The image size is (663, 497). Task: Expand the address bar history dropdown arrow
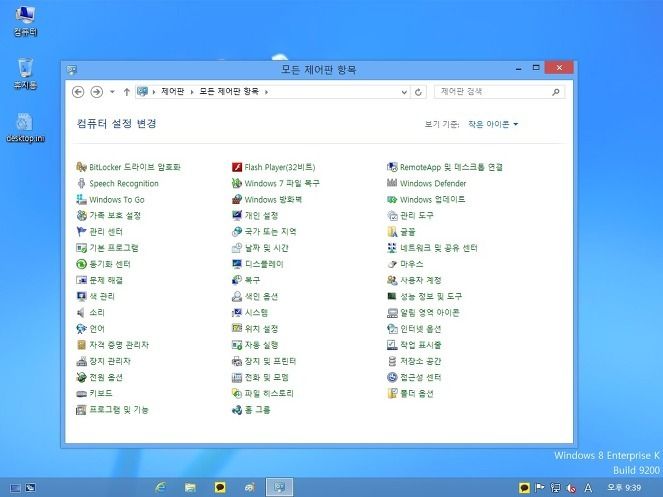tap(404, 92)
